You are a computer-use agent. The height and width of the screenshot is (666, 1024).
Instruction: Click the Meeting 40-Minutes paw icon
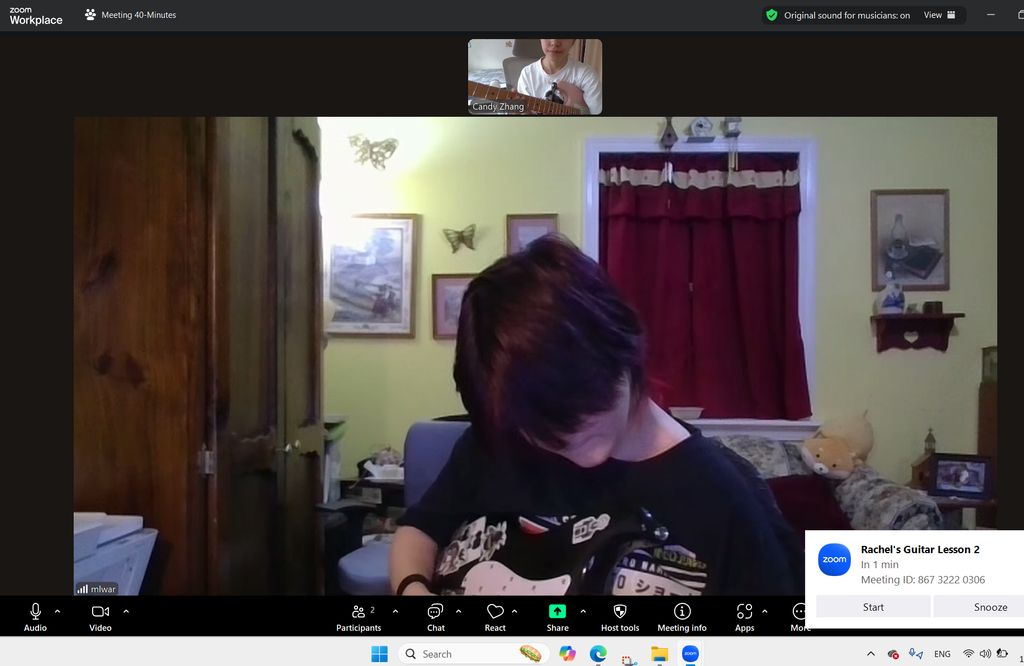[x=91, y=15]
